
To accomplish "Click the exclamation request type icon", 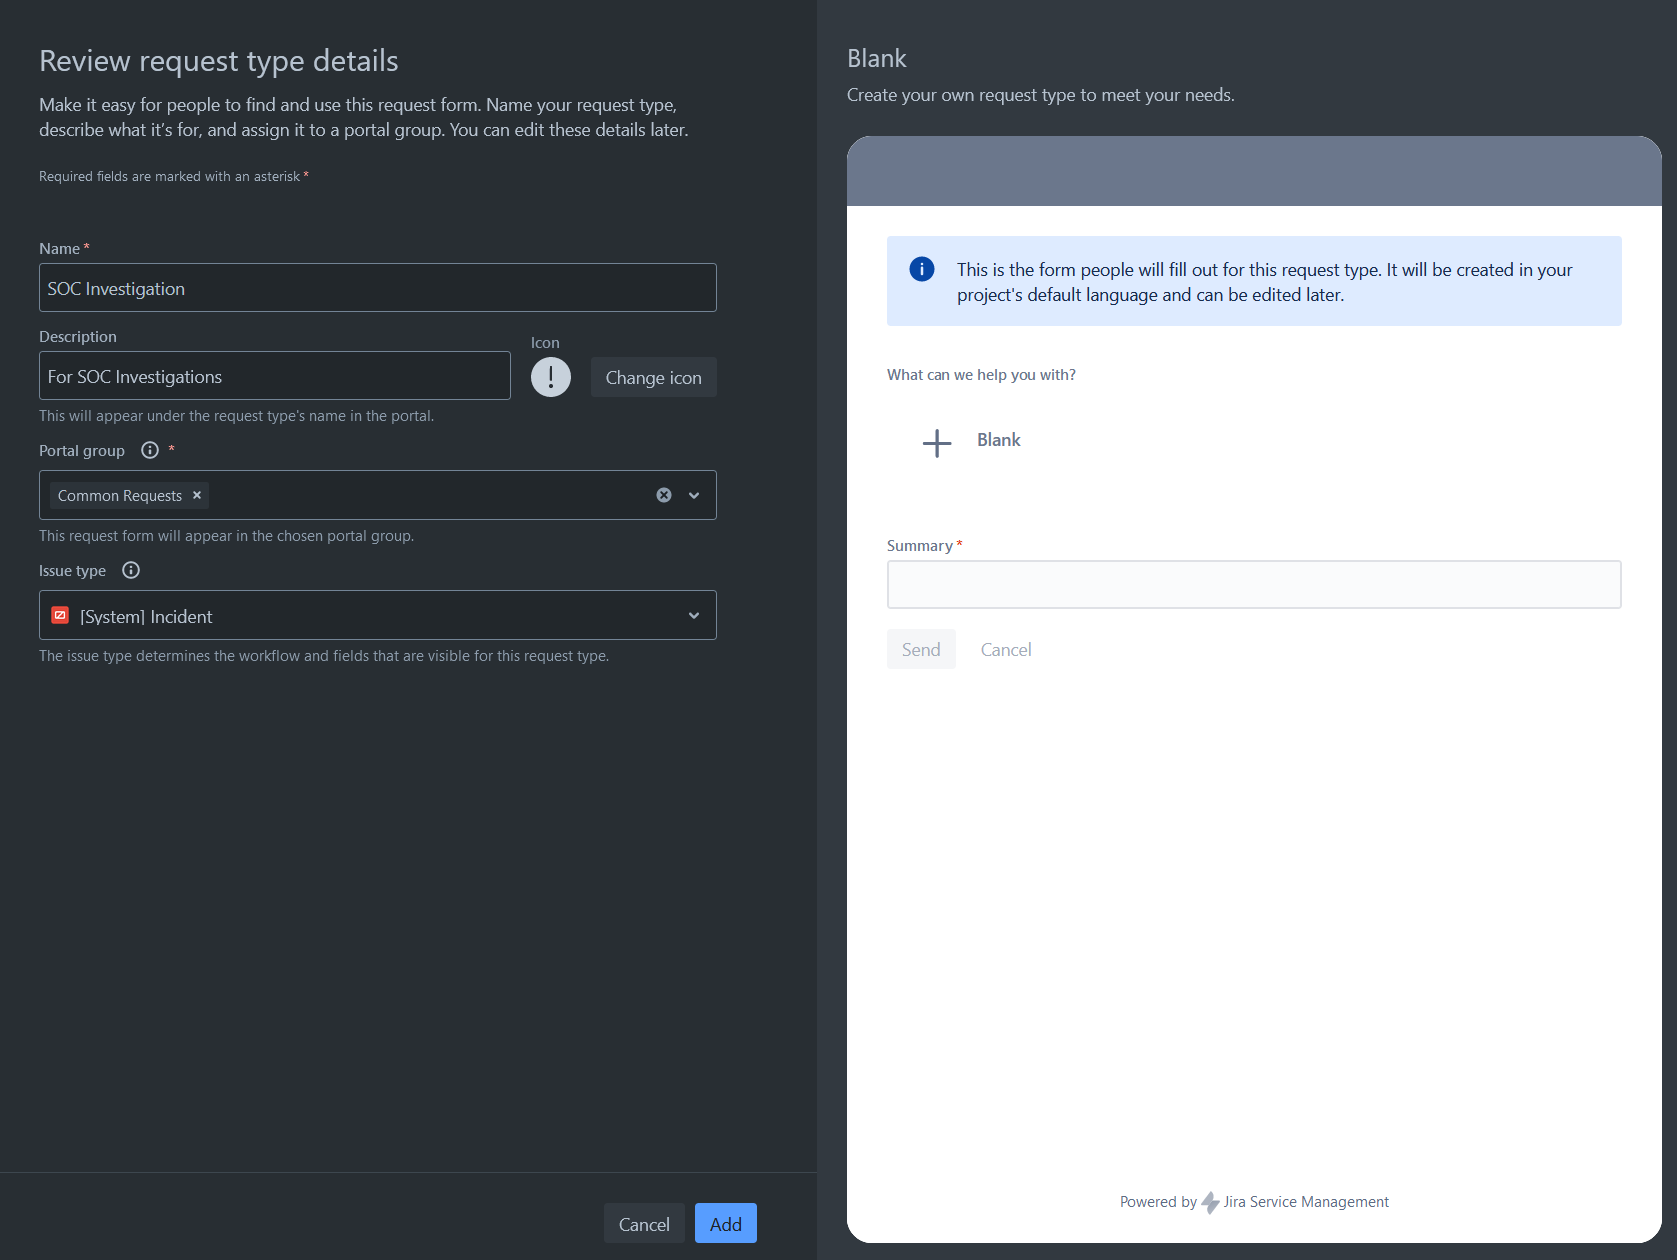I will (x=550, y=377).
